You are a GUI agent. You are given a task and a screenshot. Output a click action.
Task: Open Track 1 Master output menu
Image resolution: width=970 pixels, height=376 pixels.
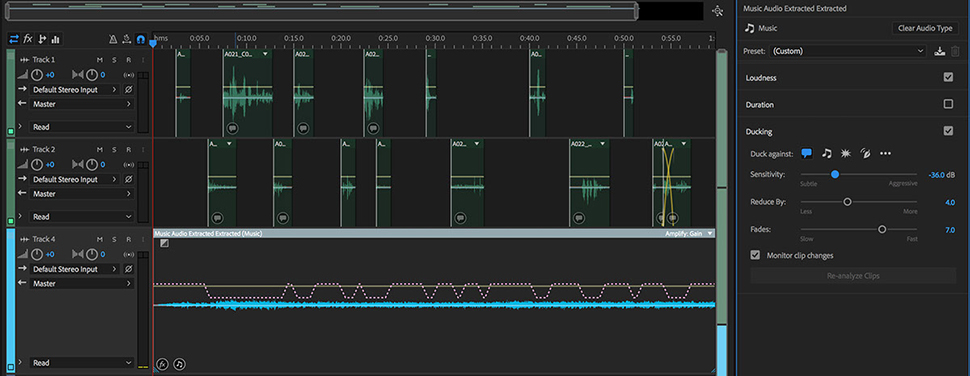81,104
